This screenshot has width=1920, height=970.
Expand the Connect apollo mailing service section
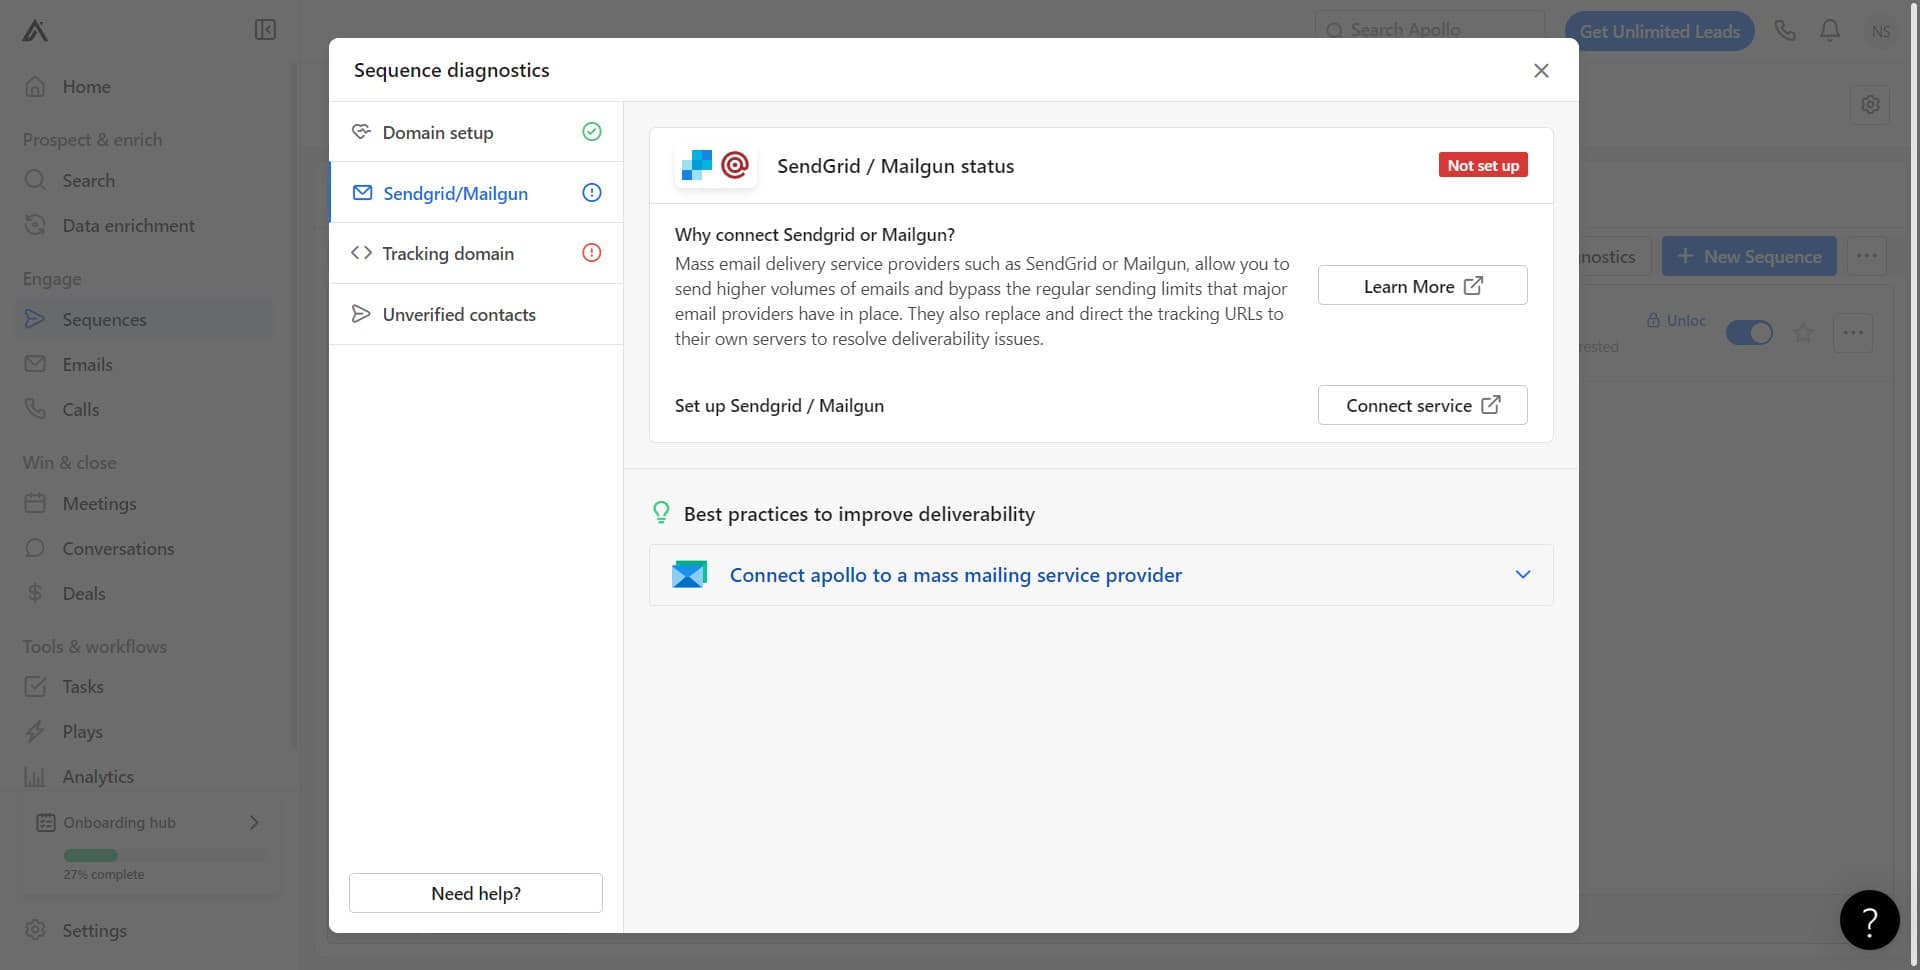point(1522,575)
